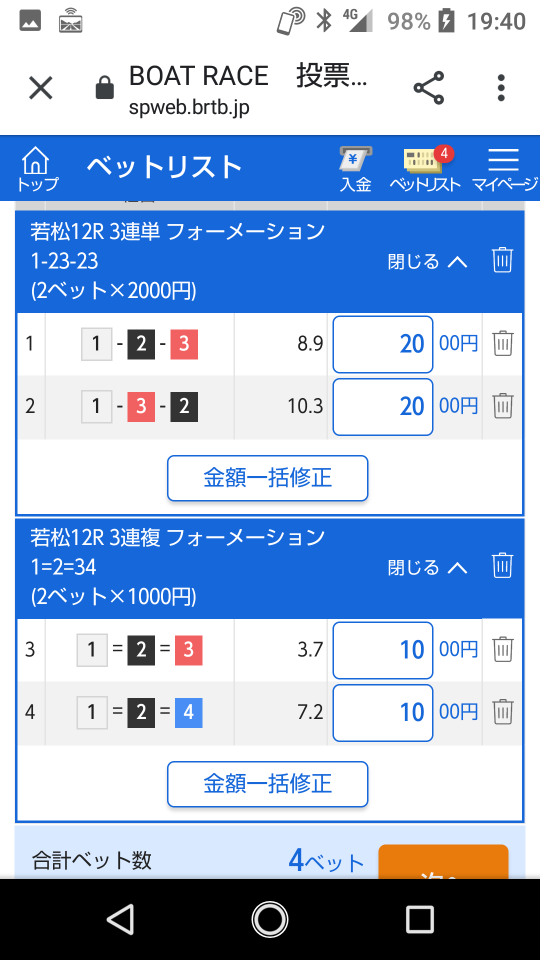Edit the amount field for bet 1-2-3
Screen dimensions: 540x960
pyautogui.click(x=383, y=344)
